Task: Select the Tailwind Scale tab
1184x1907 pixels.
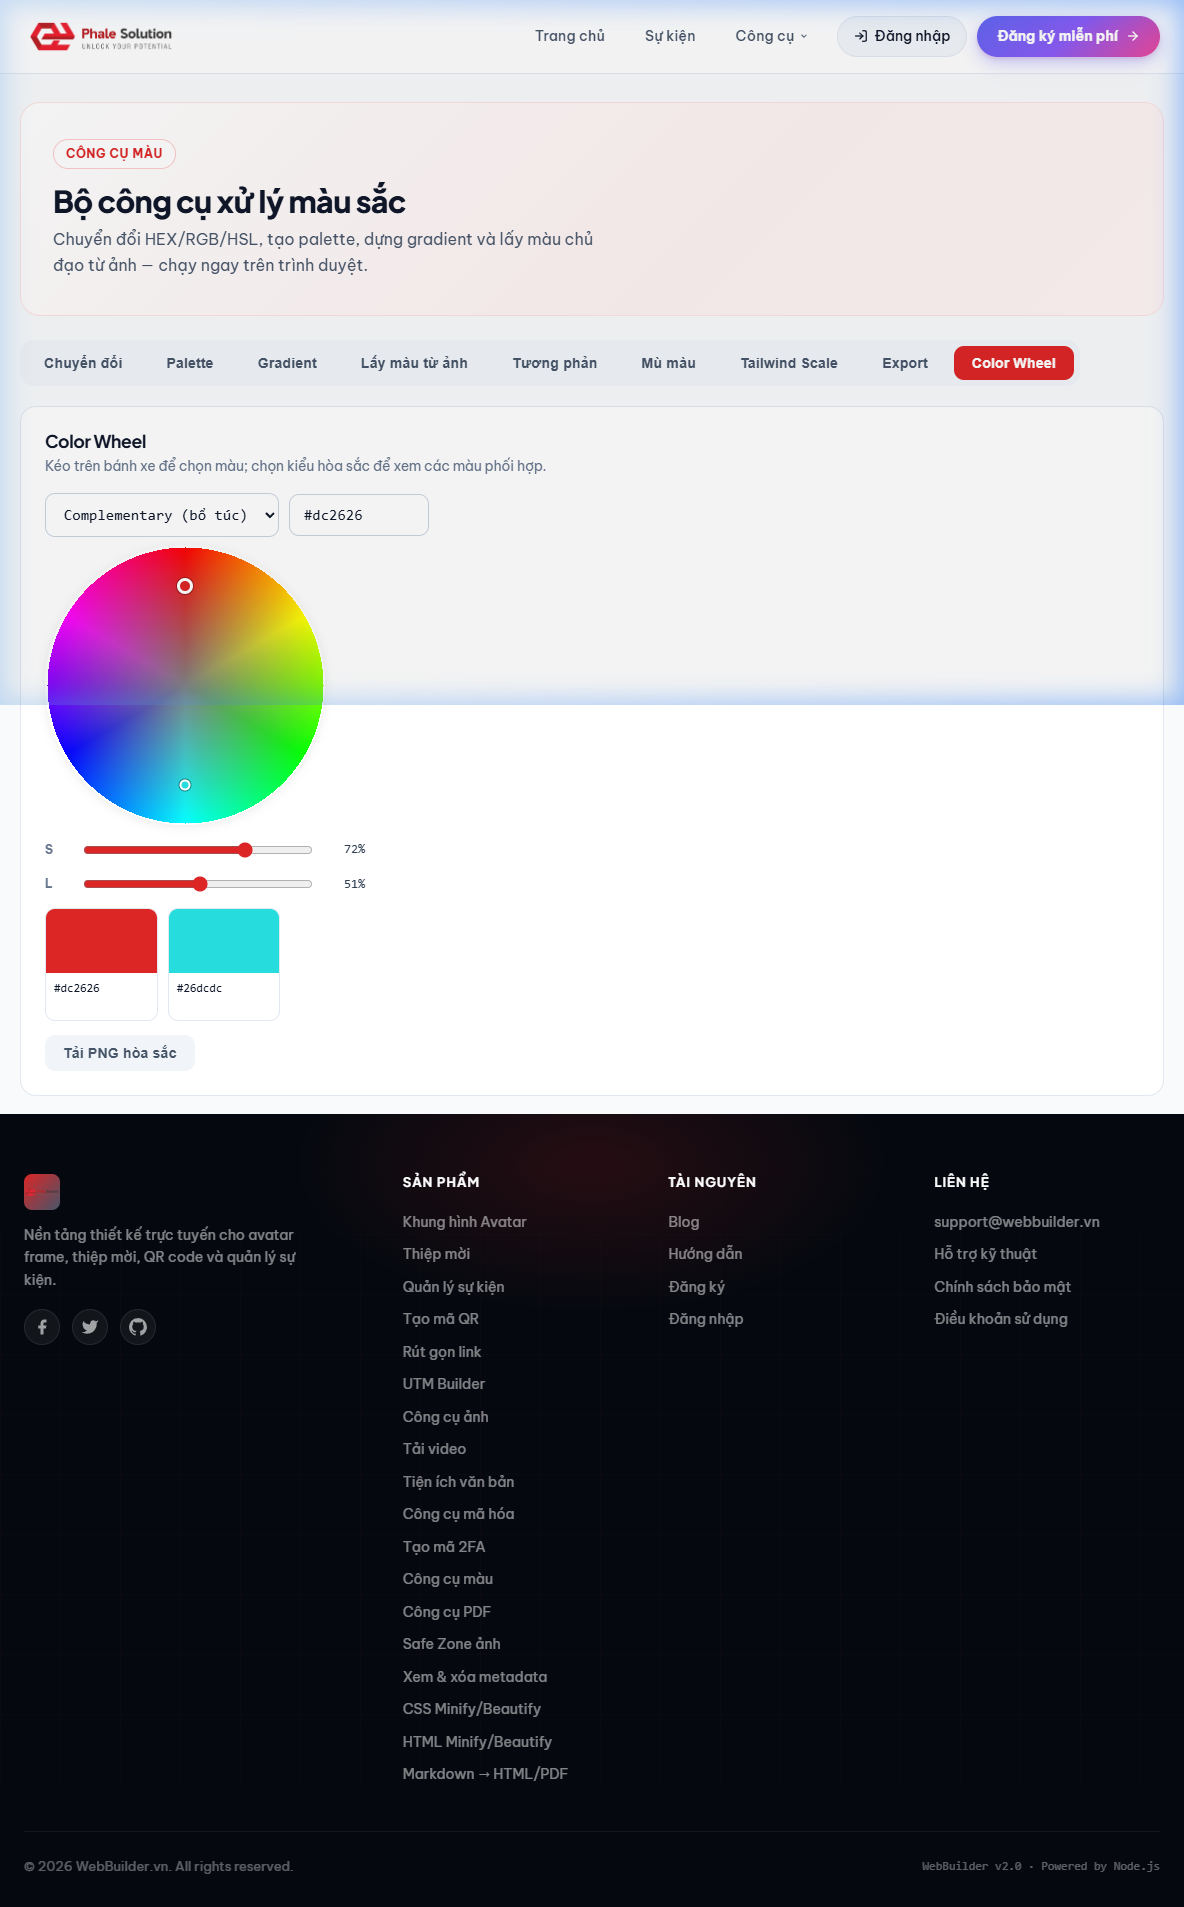Action: [x=789, y=363]
